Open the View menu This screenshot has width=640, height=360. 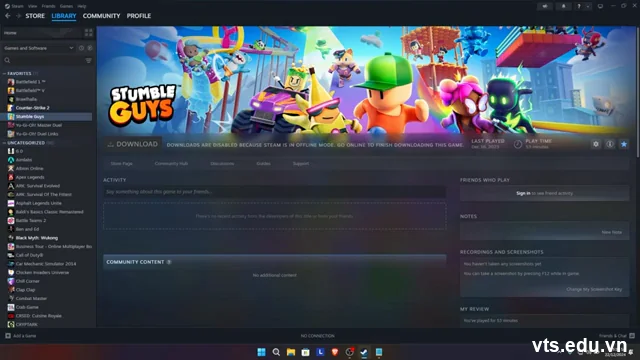tap(33, 6)
